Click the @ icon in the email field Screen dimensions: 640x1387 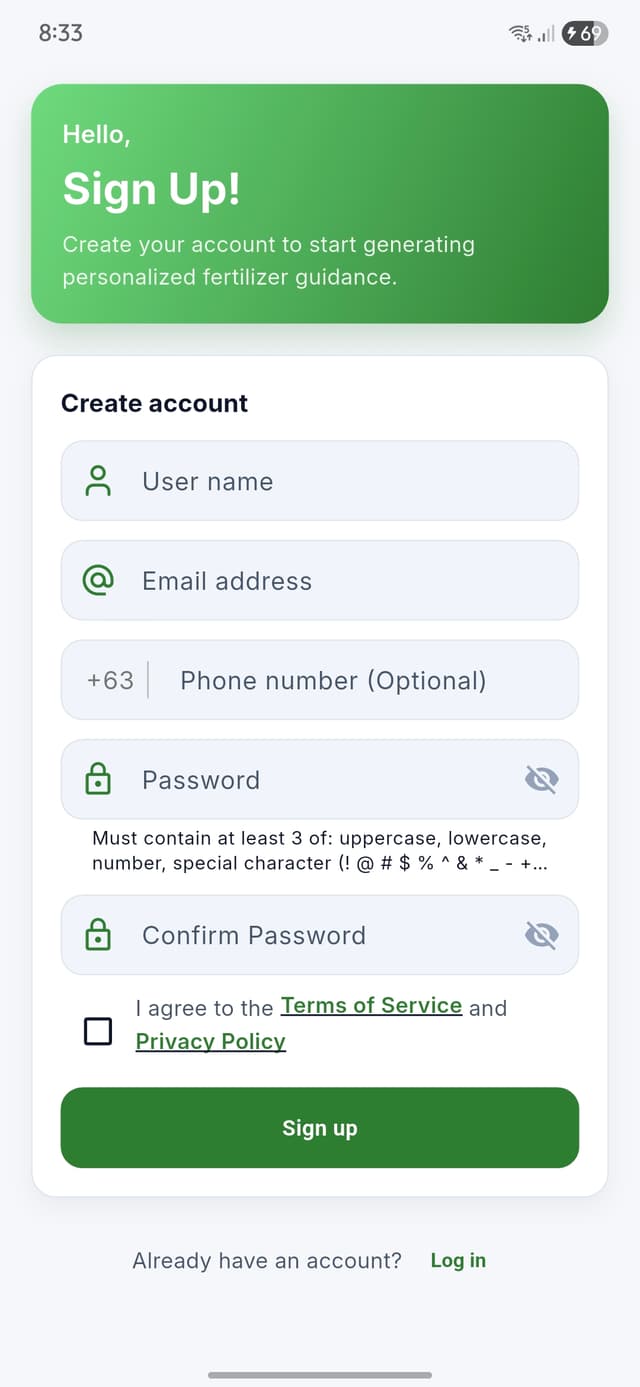[98, 580]
